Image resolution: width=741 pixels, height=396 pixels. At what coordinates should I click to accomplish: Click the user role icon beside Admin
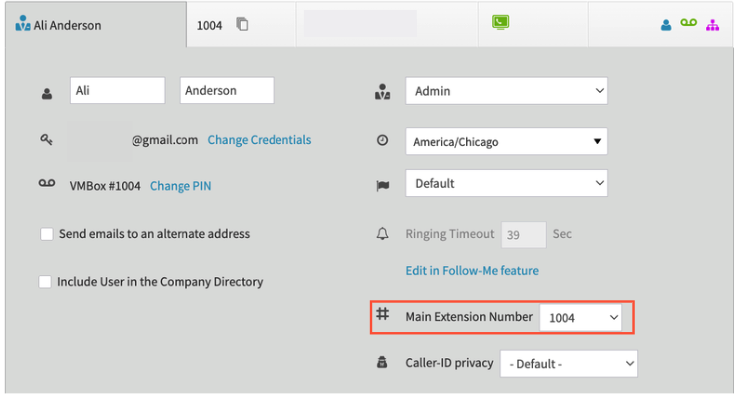382,92
